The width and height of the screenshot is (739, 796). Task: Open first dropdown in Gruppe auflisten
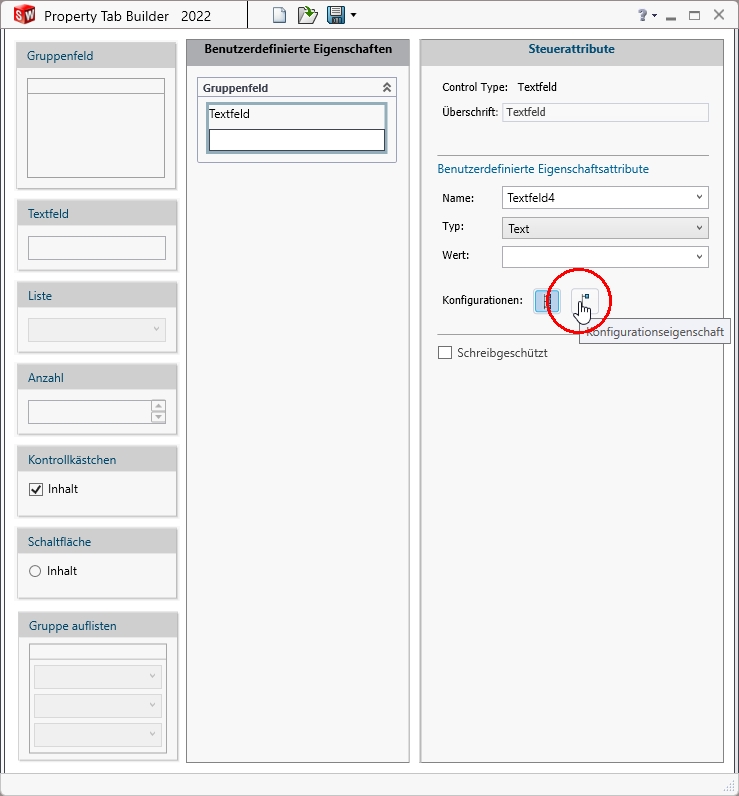click(x=97, y=676)
